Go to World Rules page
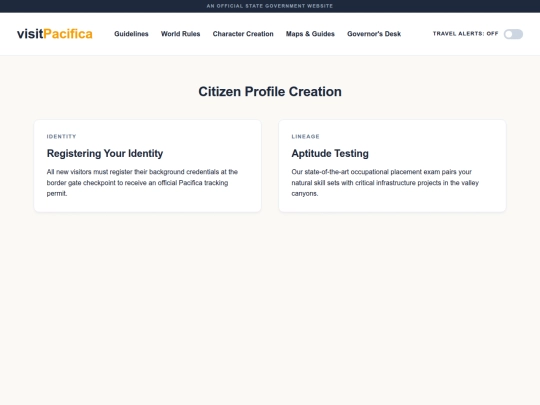Screen dimensions: 540x405 [180, 34]
